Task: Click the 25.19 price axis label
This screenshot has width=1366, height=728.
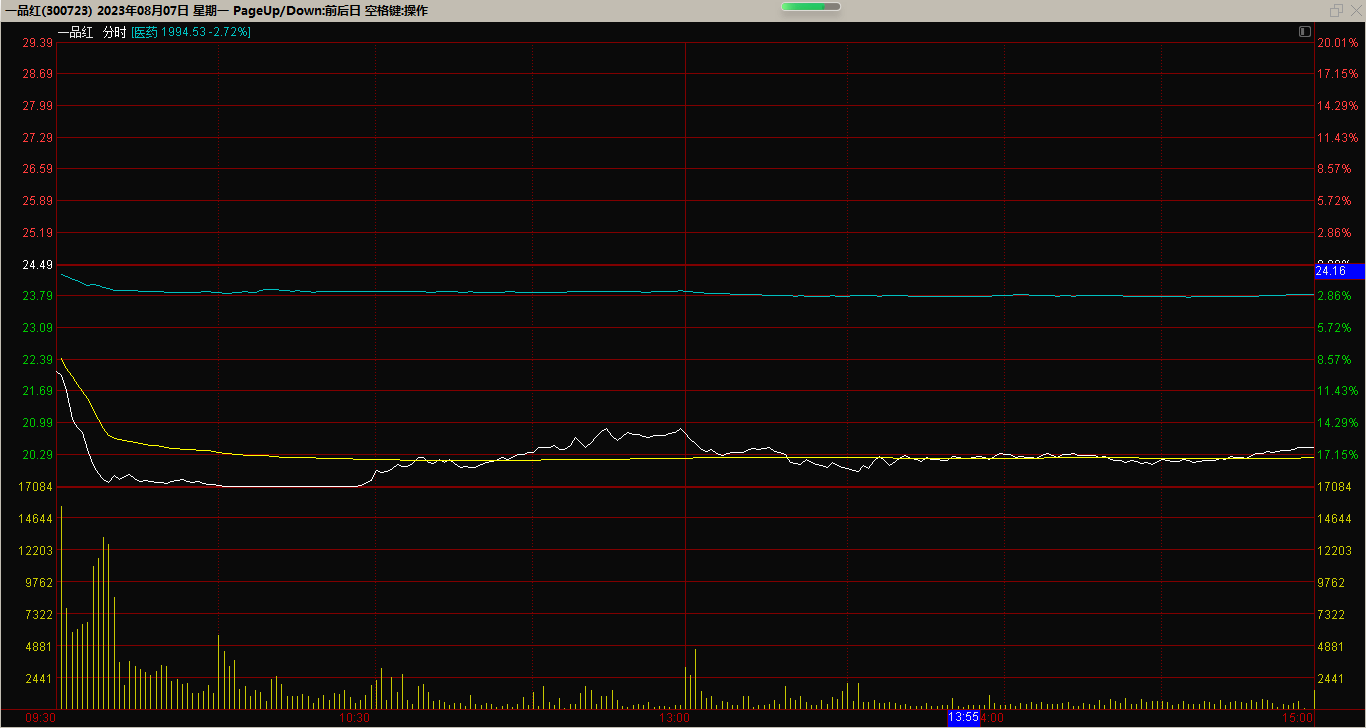Action: click(x=37, y=233)
